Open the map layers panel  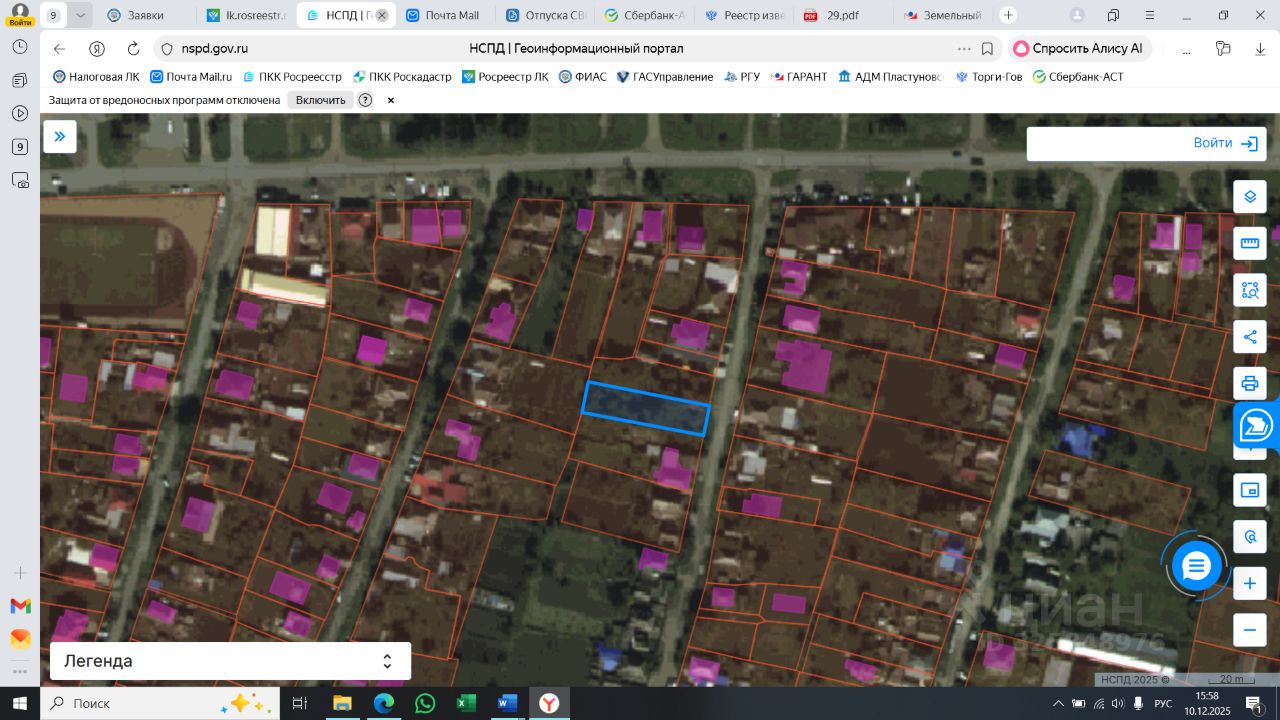pos(1249,197)
